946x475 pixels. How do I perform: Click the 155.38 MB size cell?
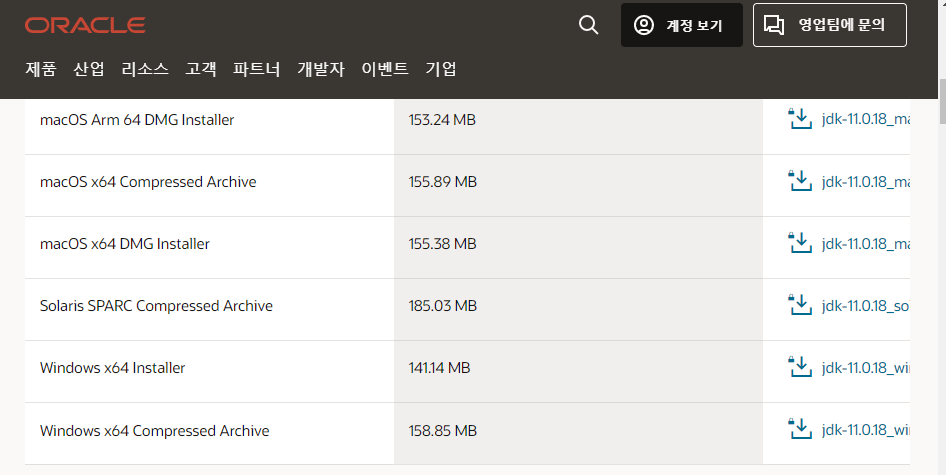(578, 247)
